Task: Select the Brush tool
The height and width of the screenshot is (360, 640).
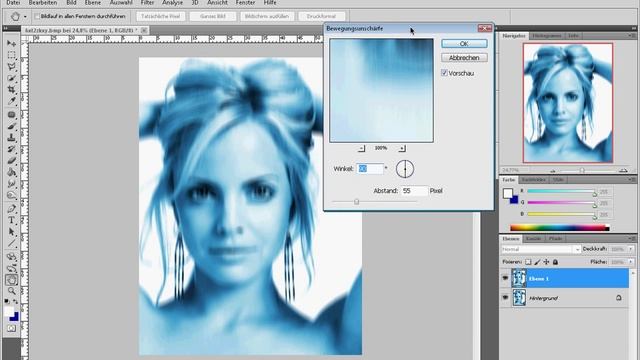Action: point(11,127)
